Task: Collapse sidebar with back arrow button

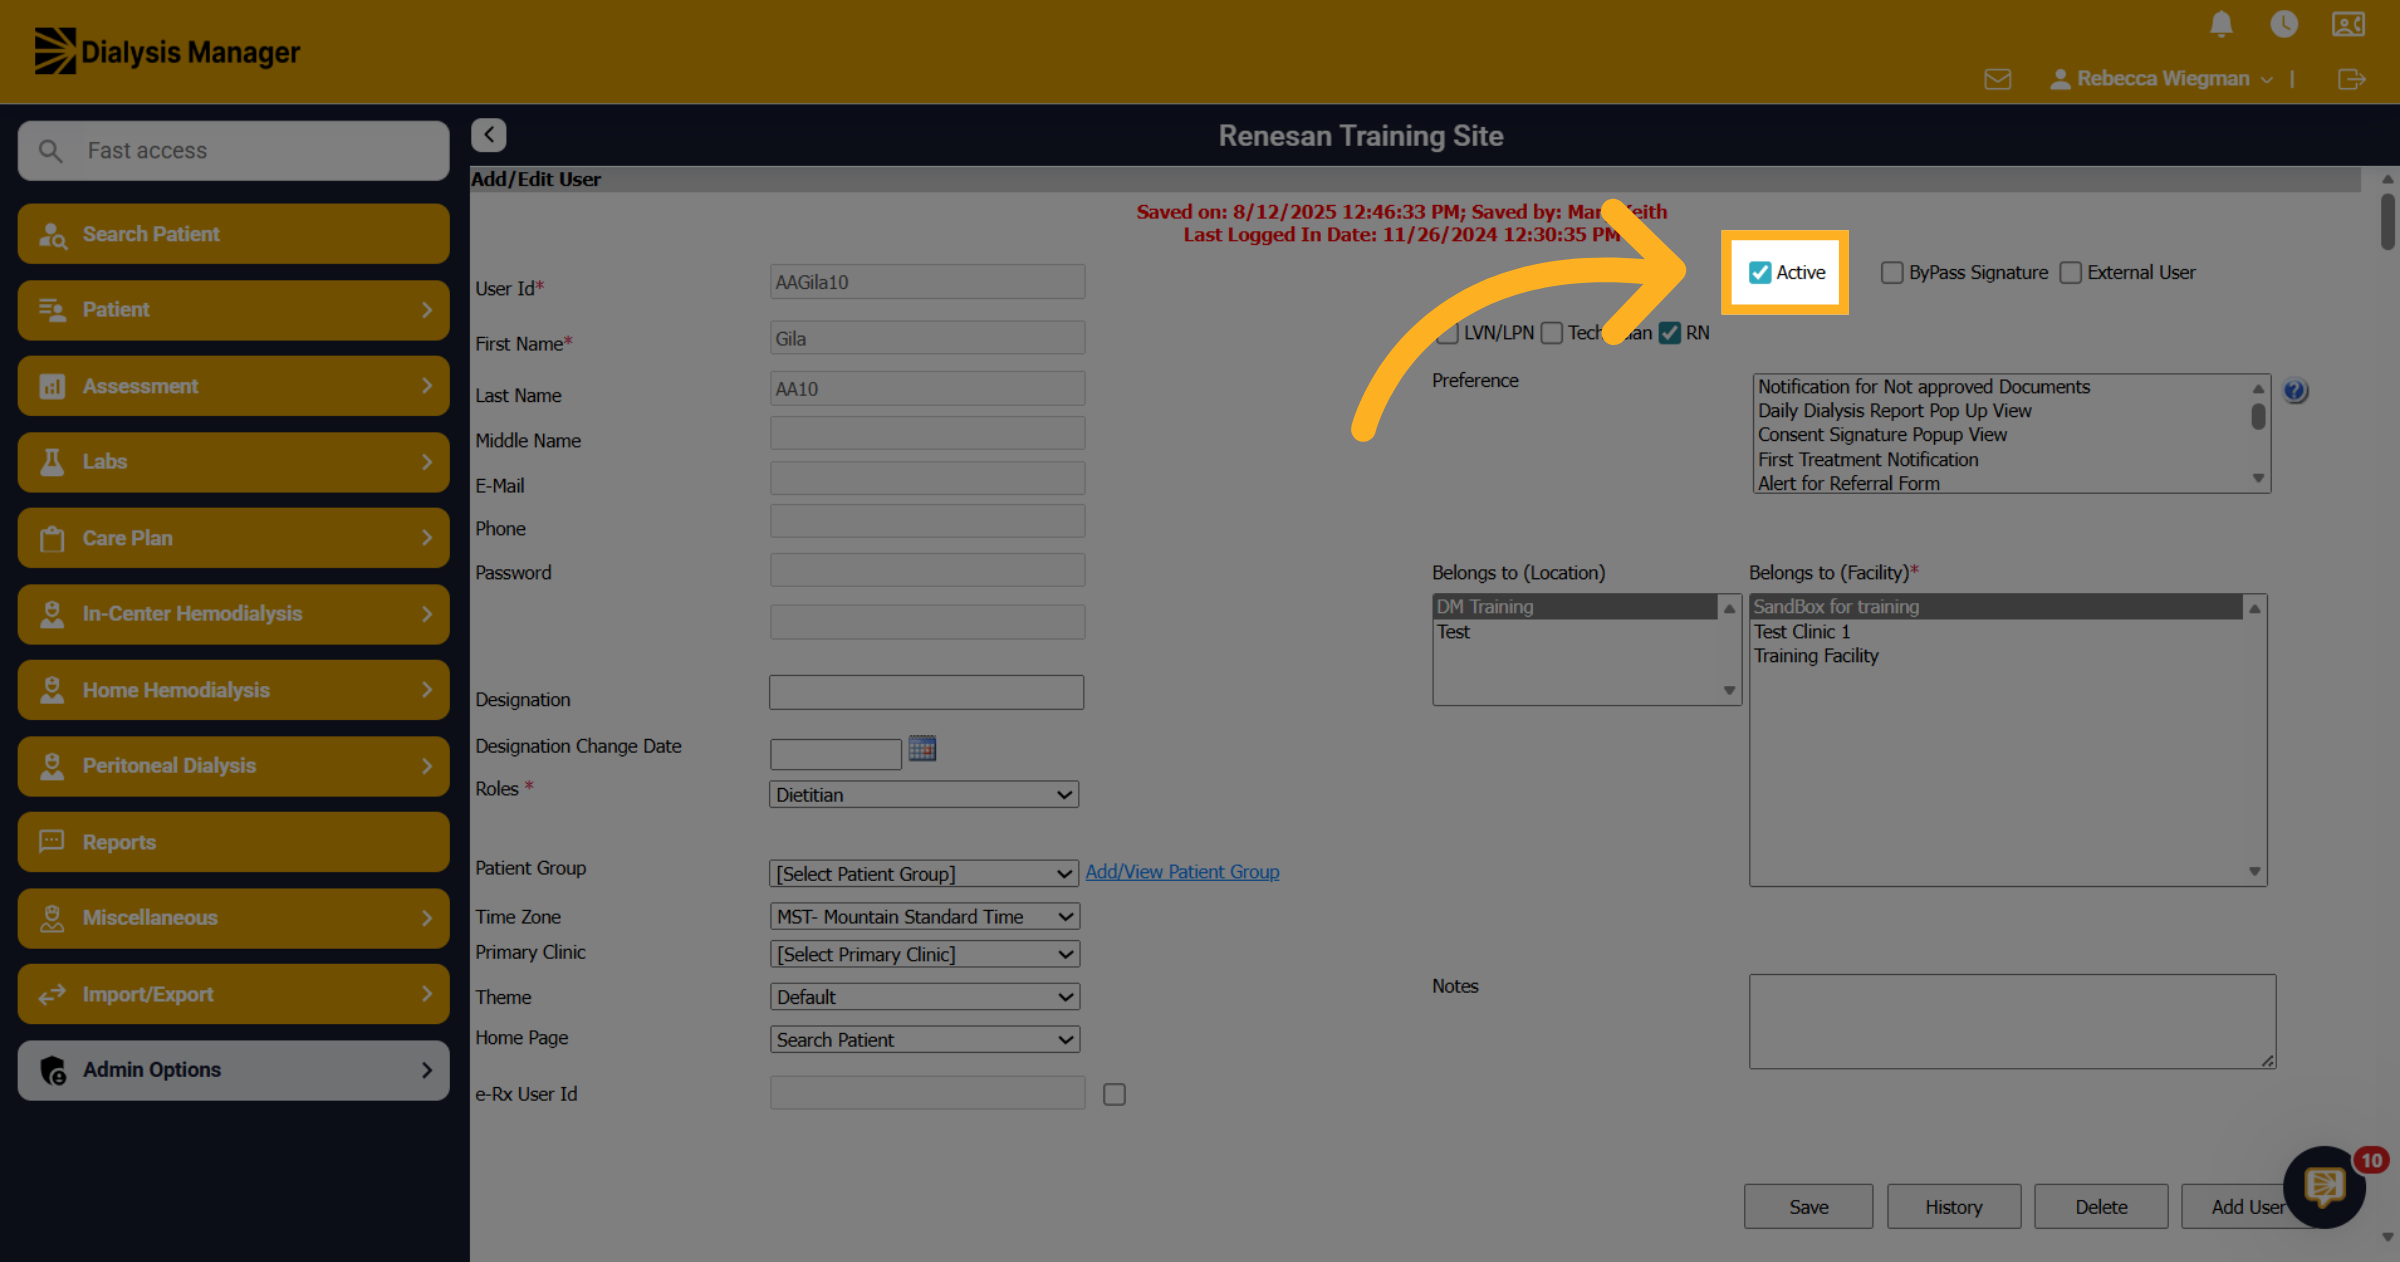Action: tap(489, 135)
